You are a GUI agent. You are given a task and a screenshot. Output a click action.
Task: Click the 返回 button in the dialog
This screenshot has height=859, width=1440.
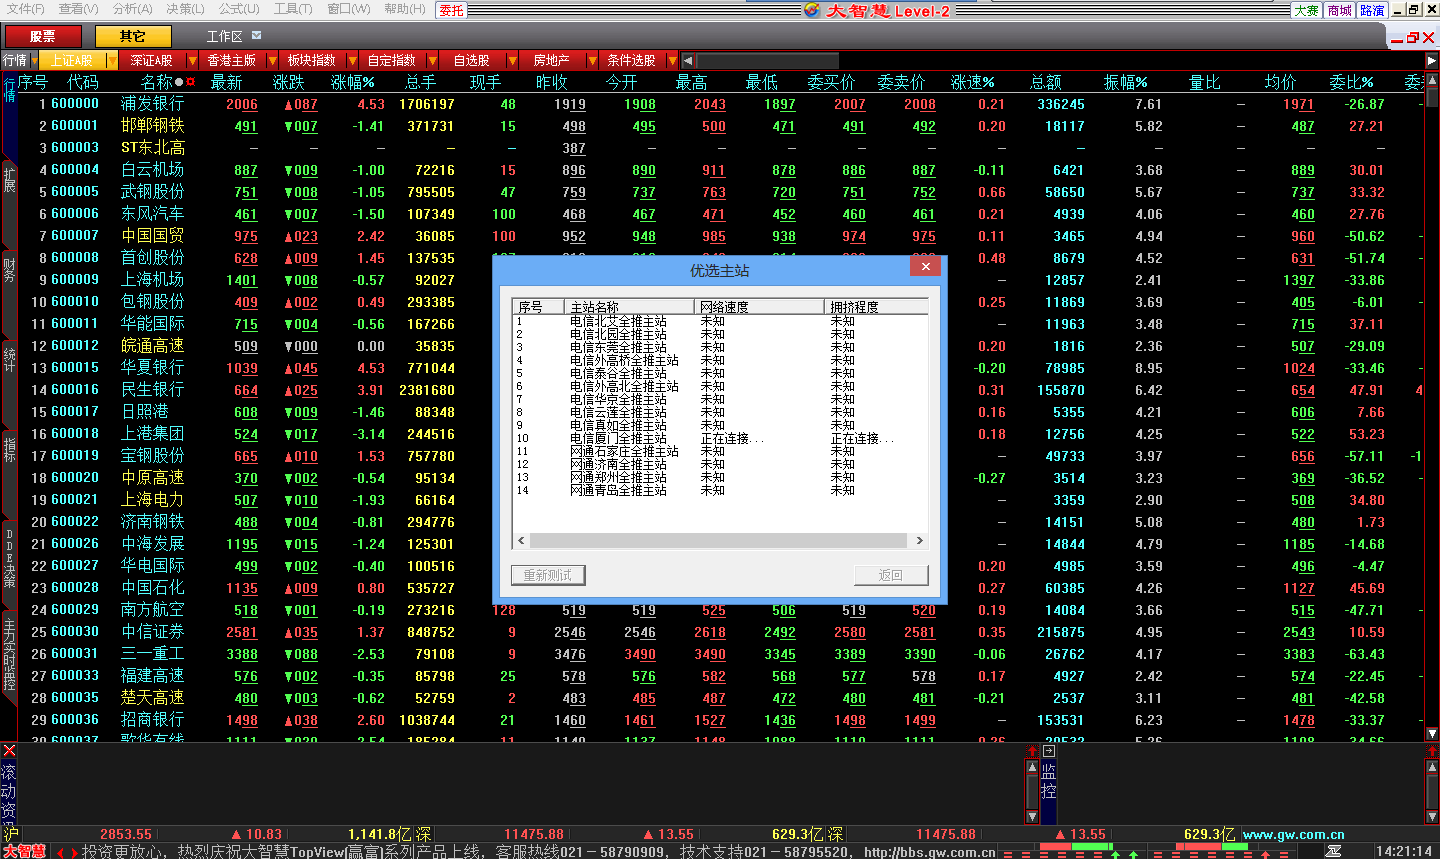point(890,575)
